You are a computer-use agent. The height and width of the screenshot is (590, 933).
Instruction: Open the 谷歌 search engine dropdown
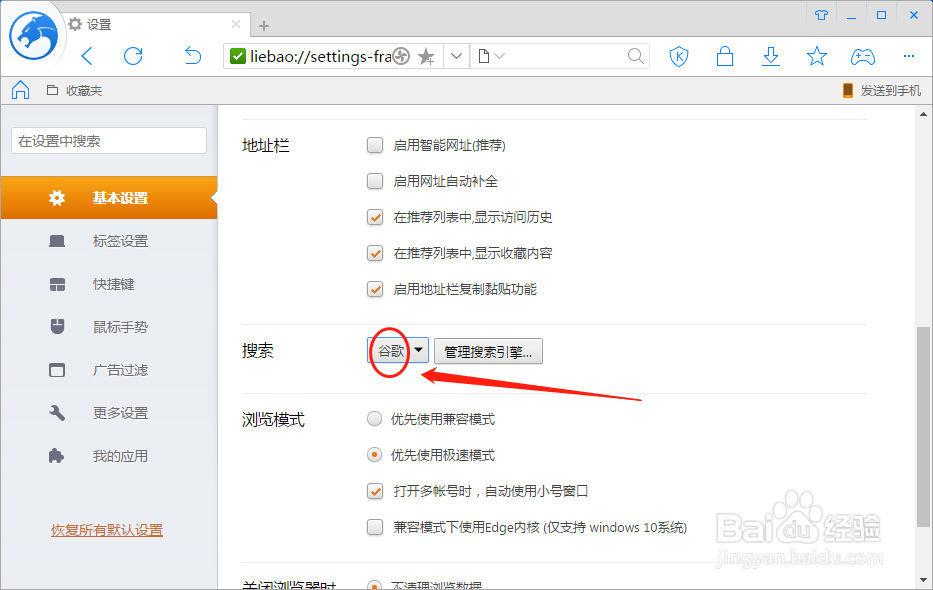point(397,351)
